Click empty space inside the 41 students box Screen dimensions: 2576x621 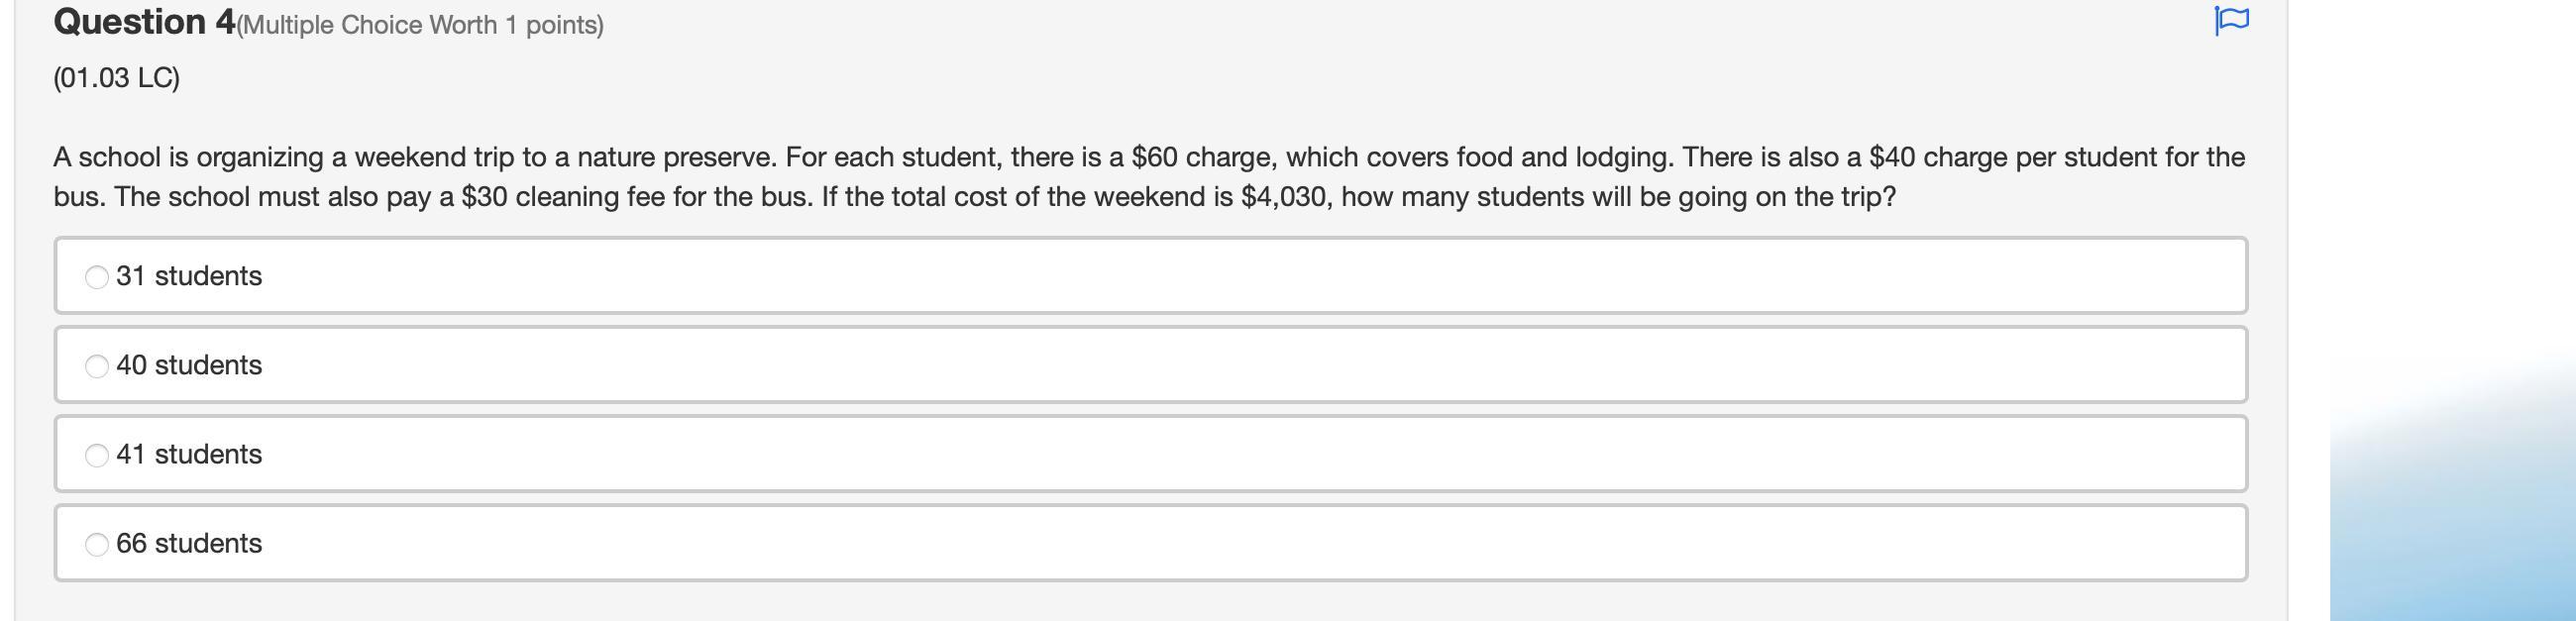1200,454
